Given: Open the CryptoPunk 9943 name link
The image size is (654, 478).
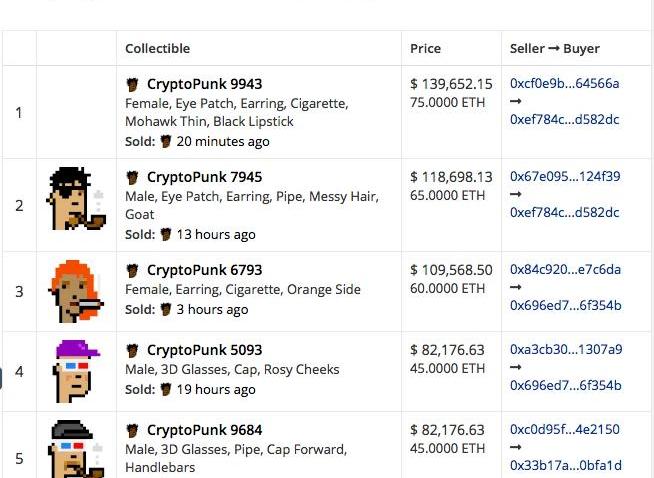Looking at the screenshot, I should [204, 85].
